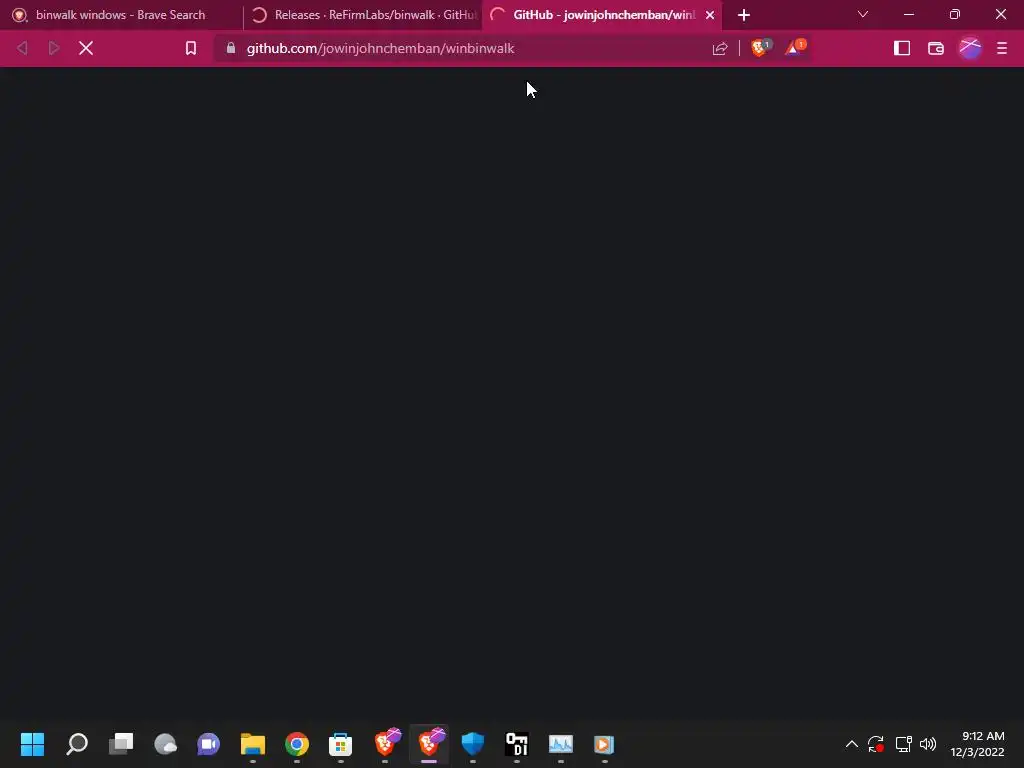Image resolution: width=1024 pixels, height=768 pixels.
Task: Switch to Releases ReFirmLabs/binwalk tab
Action: [x=366, y=15]
